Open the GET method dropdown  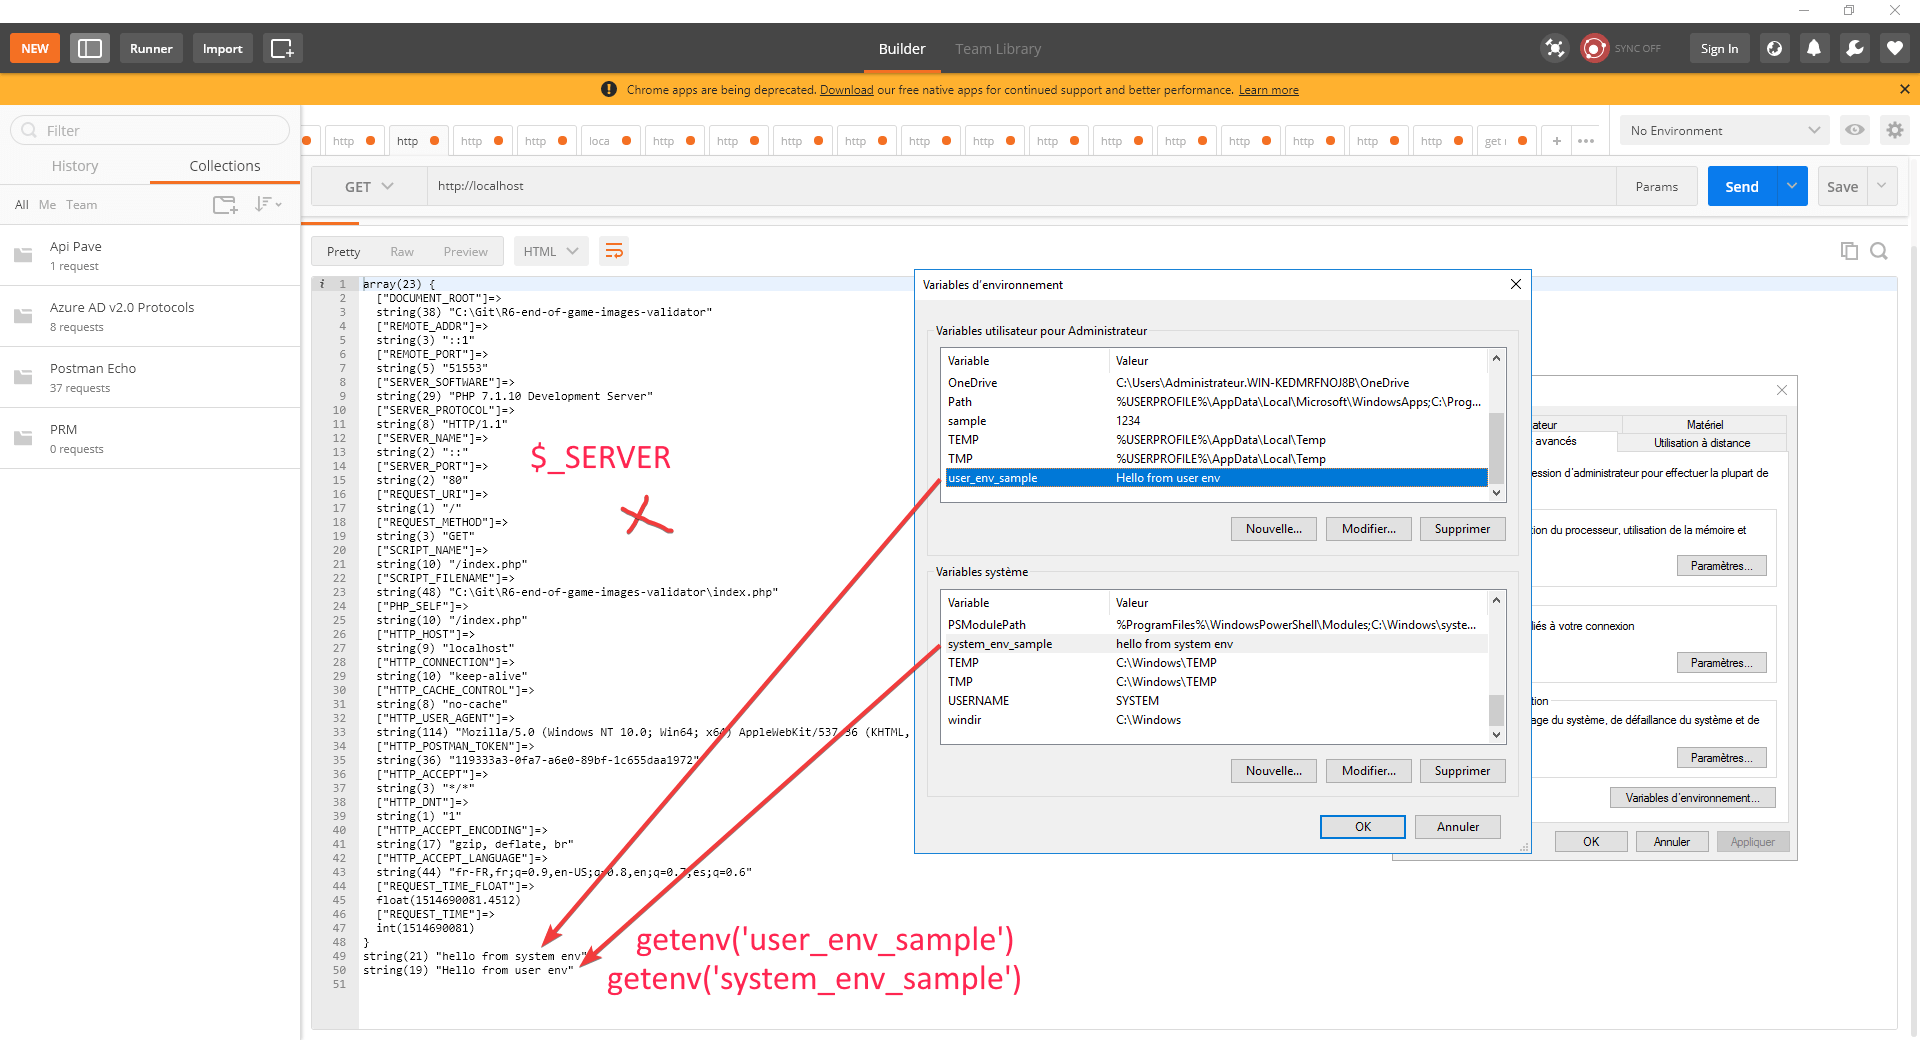(x=368, y=186)
